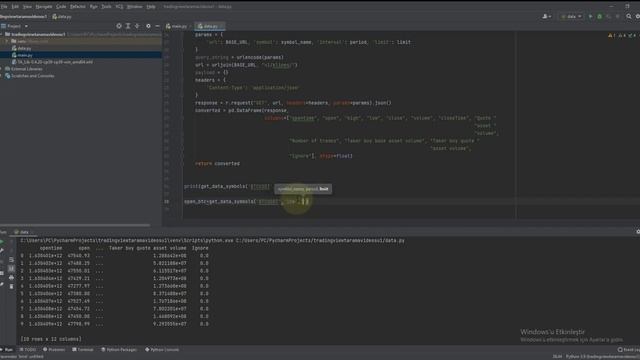Click the project horizontal scrollbar
The image size is (640, 360).
(76, 225)
